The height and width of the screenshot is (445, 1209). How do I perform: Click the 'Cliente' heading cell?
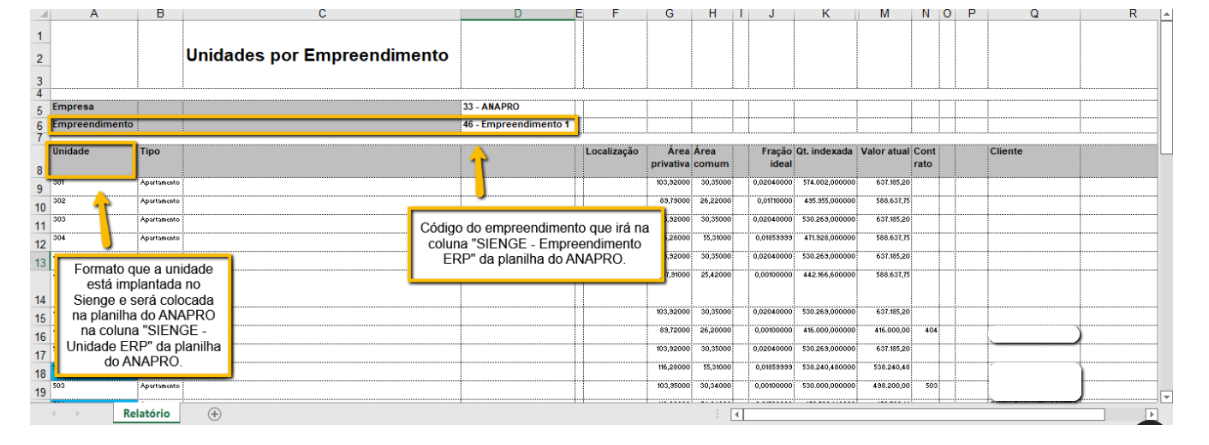[x=1034, y=162]
